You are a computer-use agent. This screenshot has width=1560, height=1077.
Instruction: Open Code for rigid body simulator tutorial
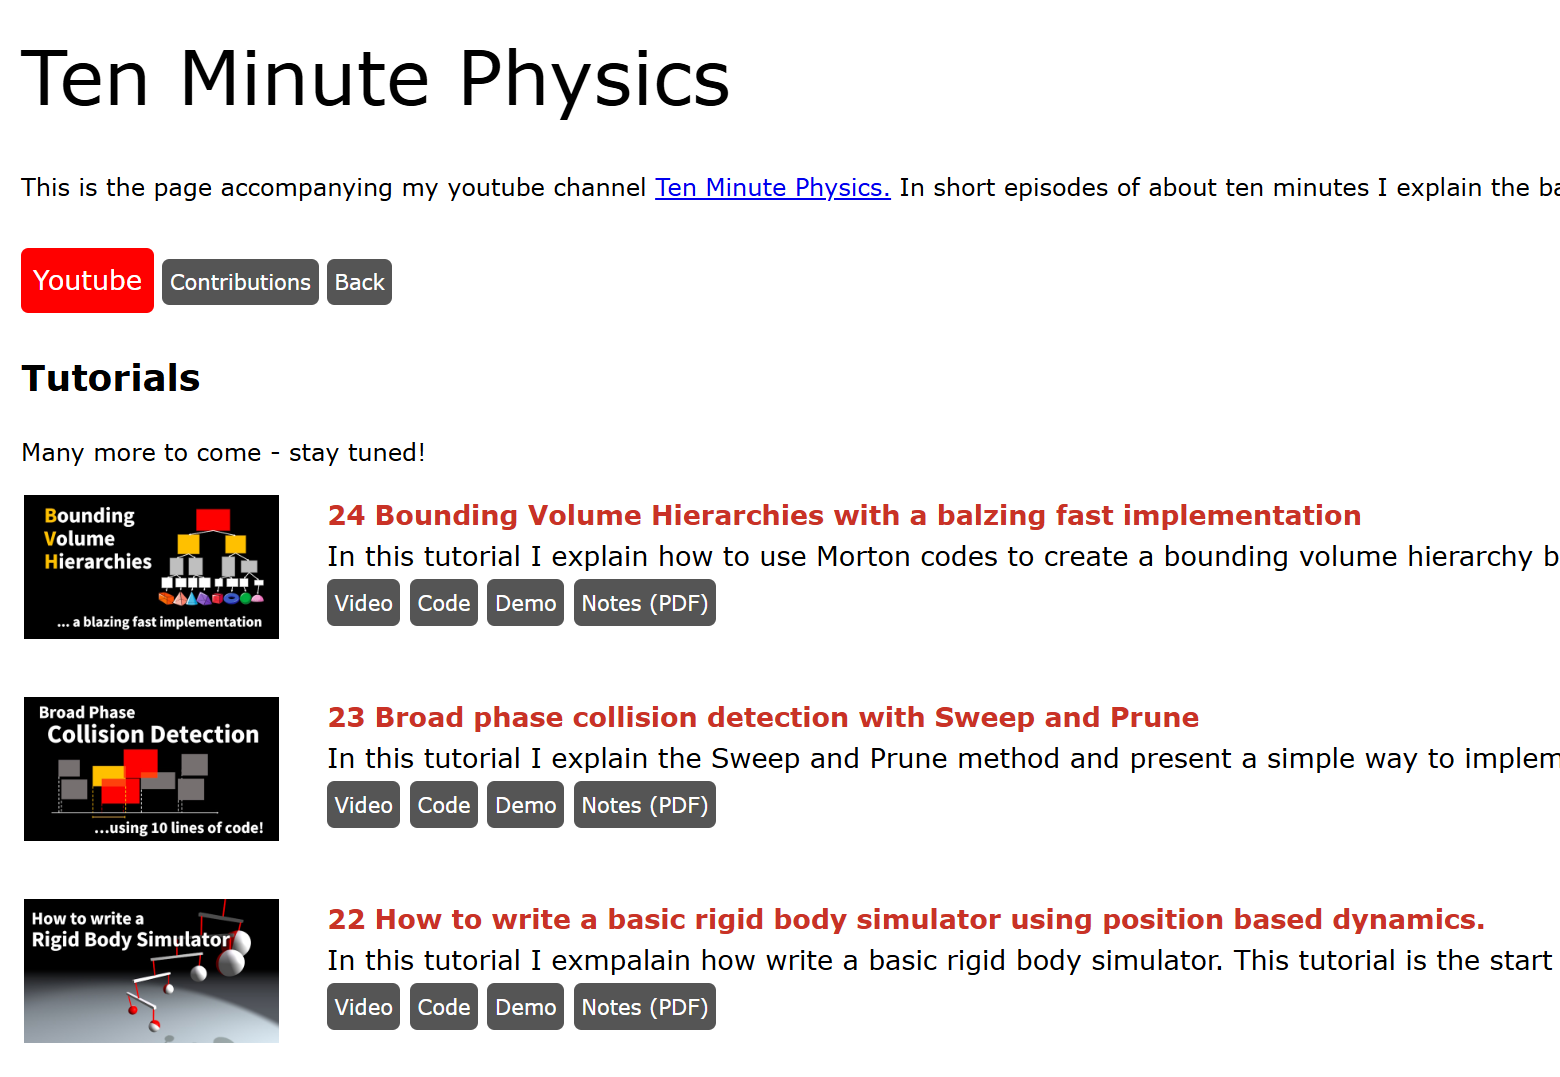[x=444, y=1007]
